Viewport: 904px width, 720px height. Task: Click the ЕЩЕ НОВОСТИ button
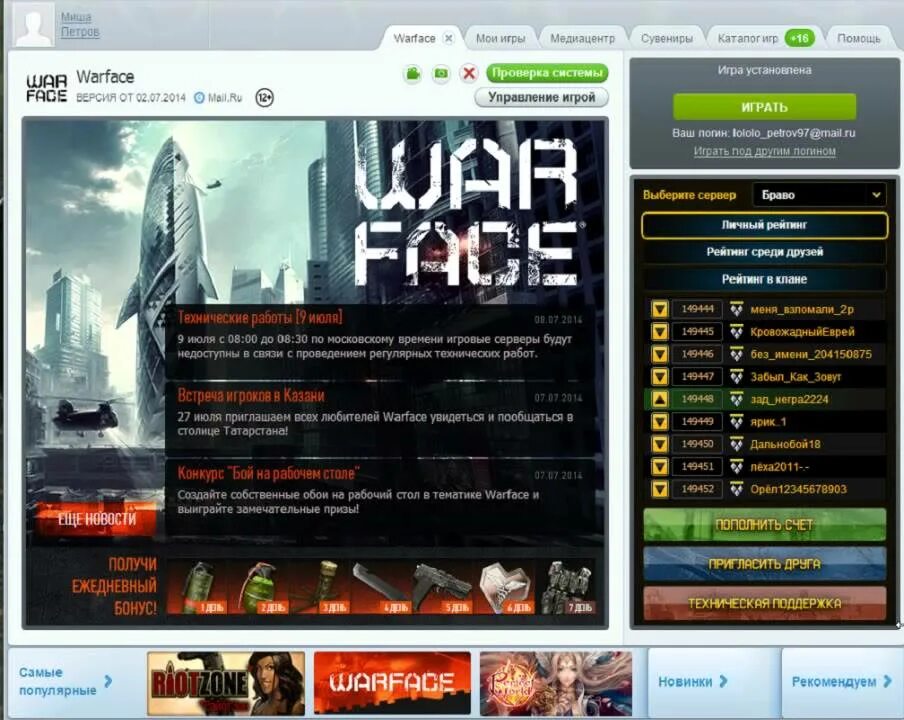coord(97,519)
